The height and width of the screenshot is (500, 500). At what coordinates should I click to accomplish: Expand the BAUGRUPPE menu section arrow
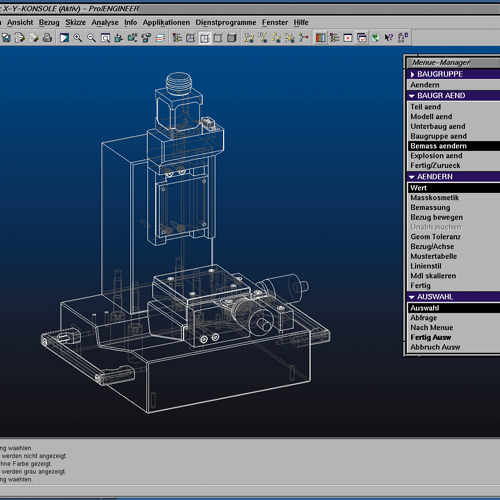click(x=412, y=74)
